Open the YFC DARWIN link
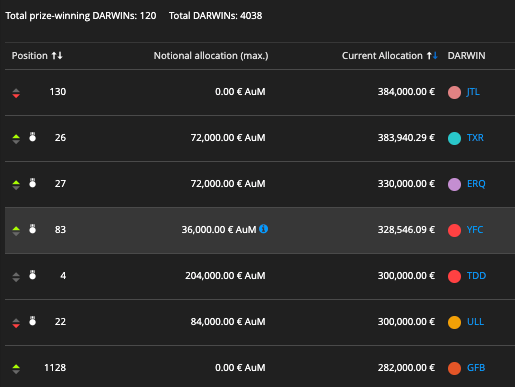The height and width of the screenshot is (387, 515). 475,230
